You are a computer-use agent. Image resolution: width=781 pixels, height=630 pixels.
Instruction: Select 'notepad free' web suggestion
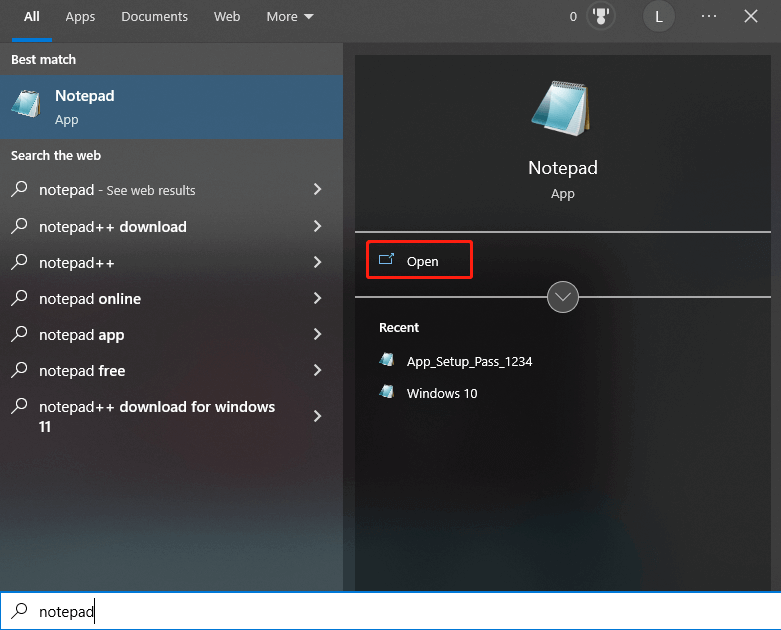(171, 371)
